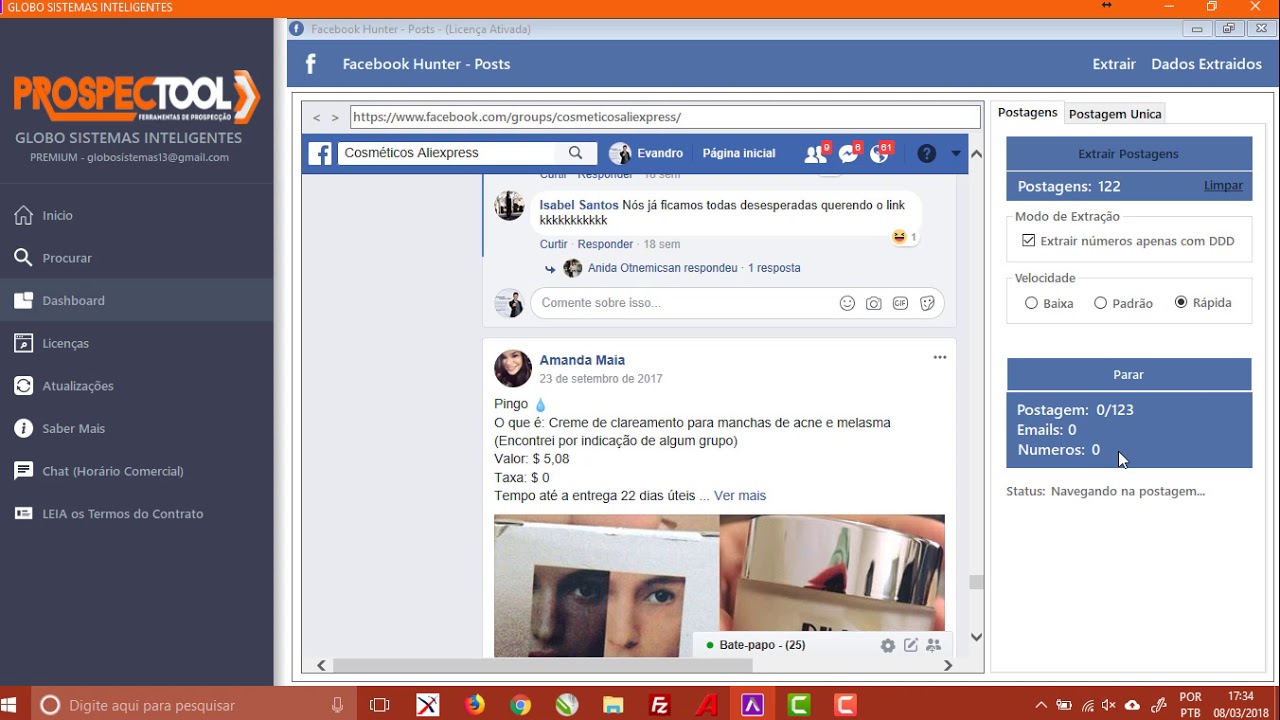
Task: Open Dados Extraidos in header
Action: pyautogui.click(x=1206, y=64)
